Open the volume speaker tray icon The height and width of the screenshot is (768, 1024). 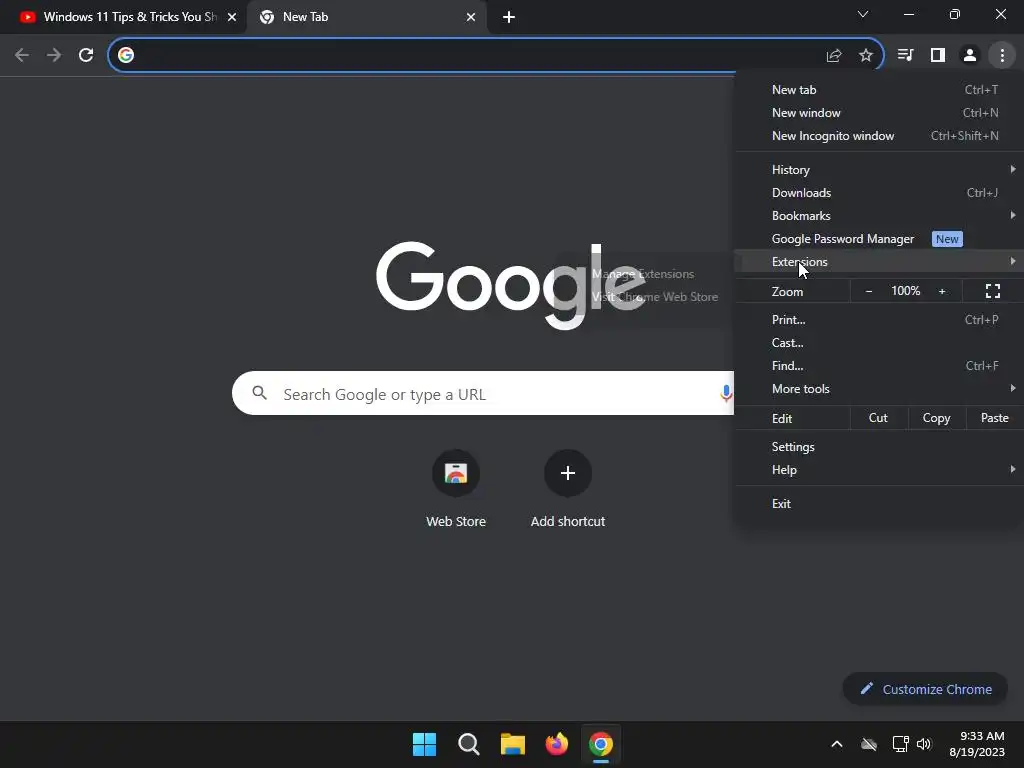tap(924, 744)
